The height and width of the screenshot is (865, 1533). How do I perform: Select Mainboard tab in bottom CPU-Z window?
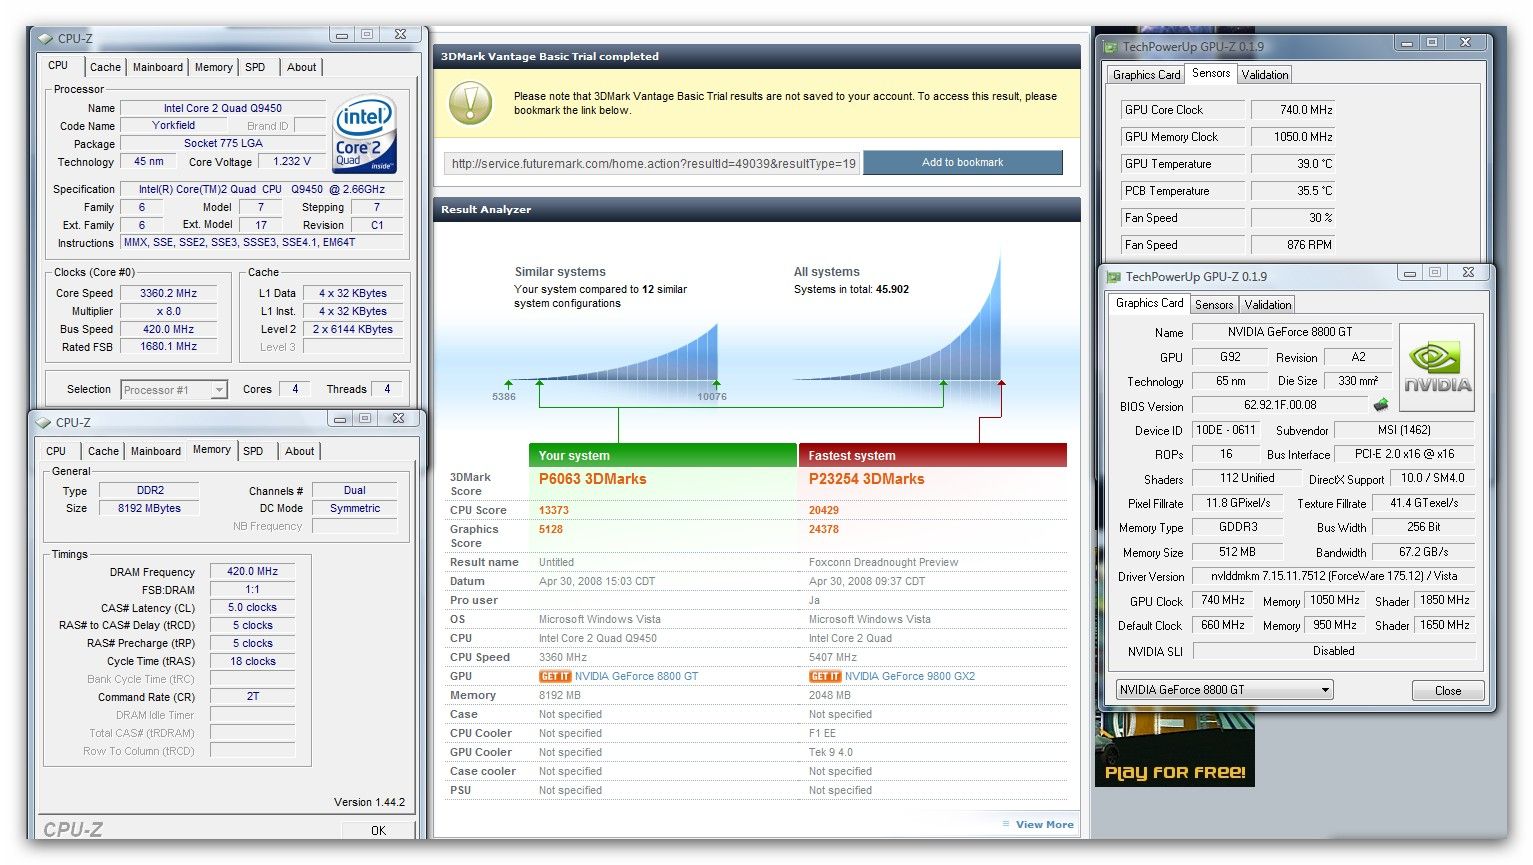click(156, 451)
